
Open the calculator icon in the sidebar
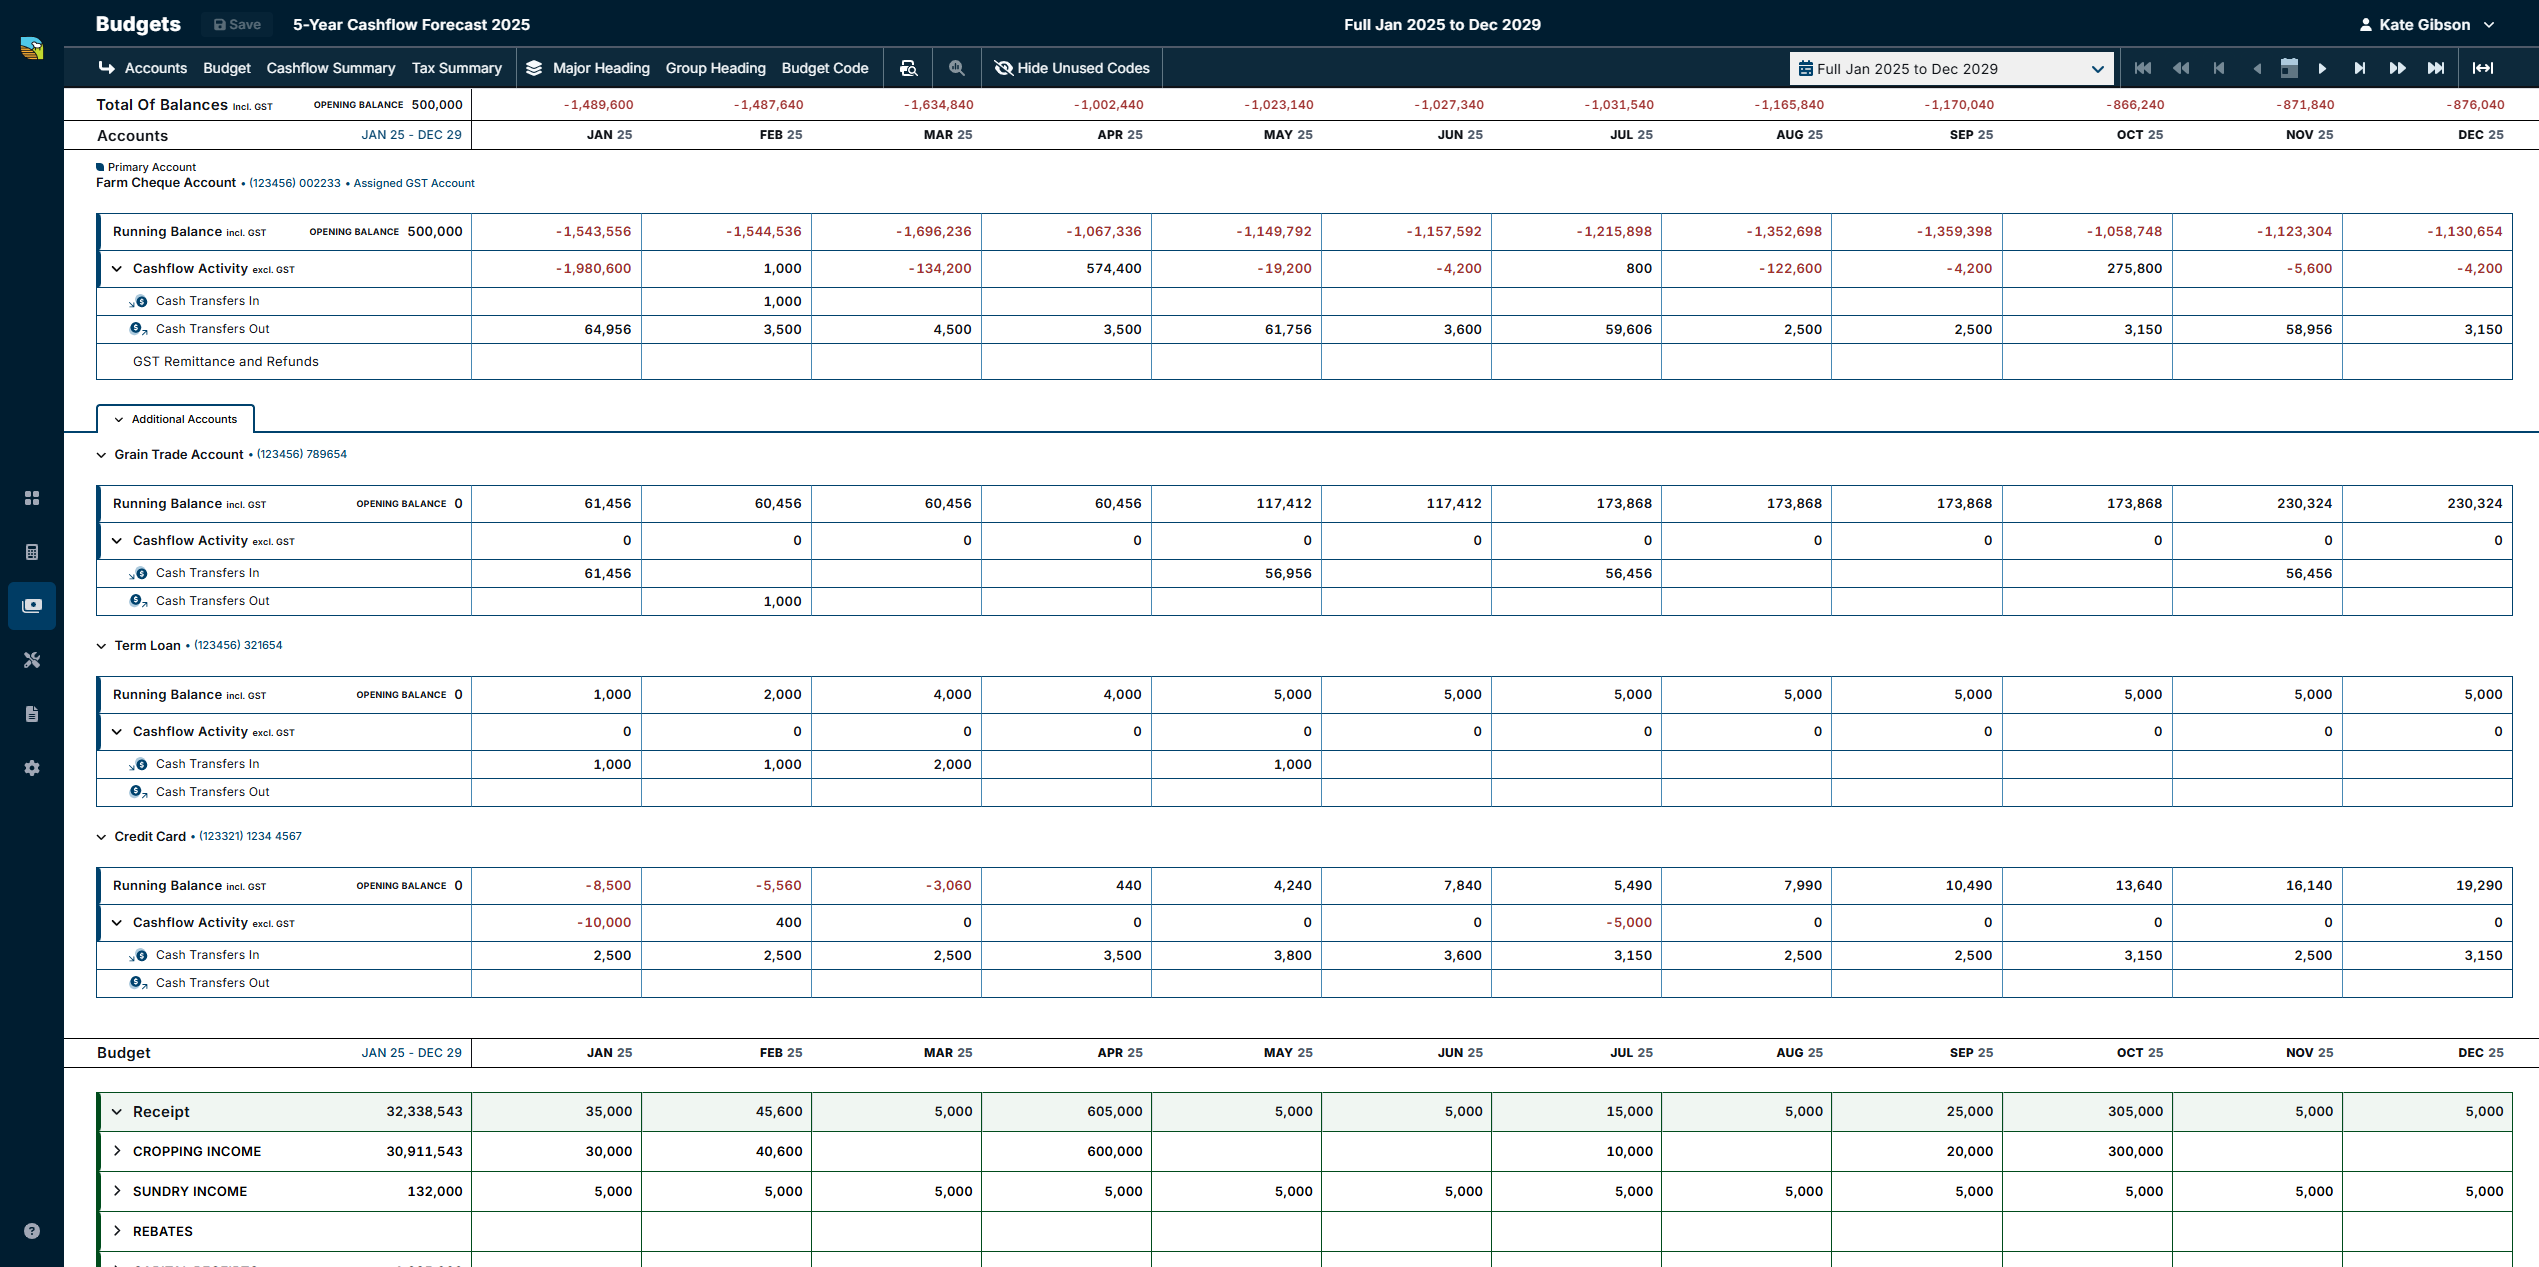point(32,552)
